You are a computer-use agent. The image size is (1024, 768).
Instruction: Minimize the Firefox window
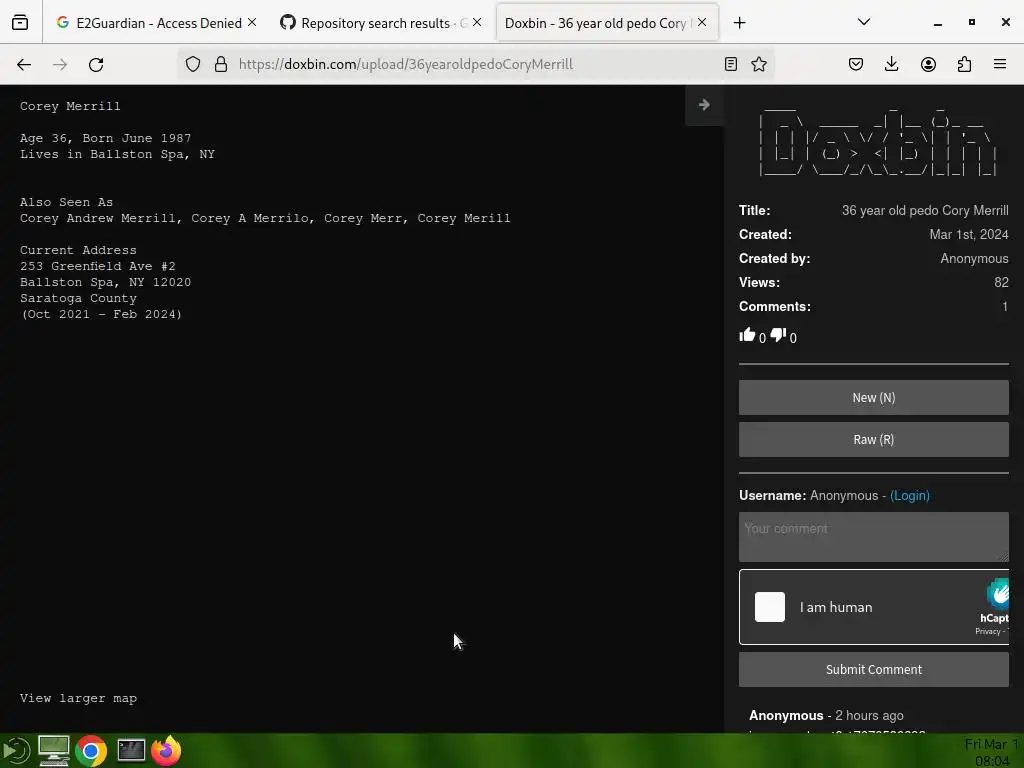938,23
